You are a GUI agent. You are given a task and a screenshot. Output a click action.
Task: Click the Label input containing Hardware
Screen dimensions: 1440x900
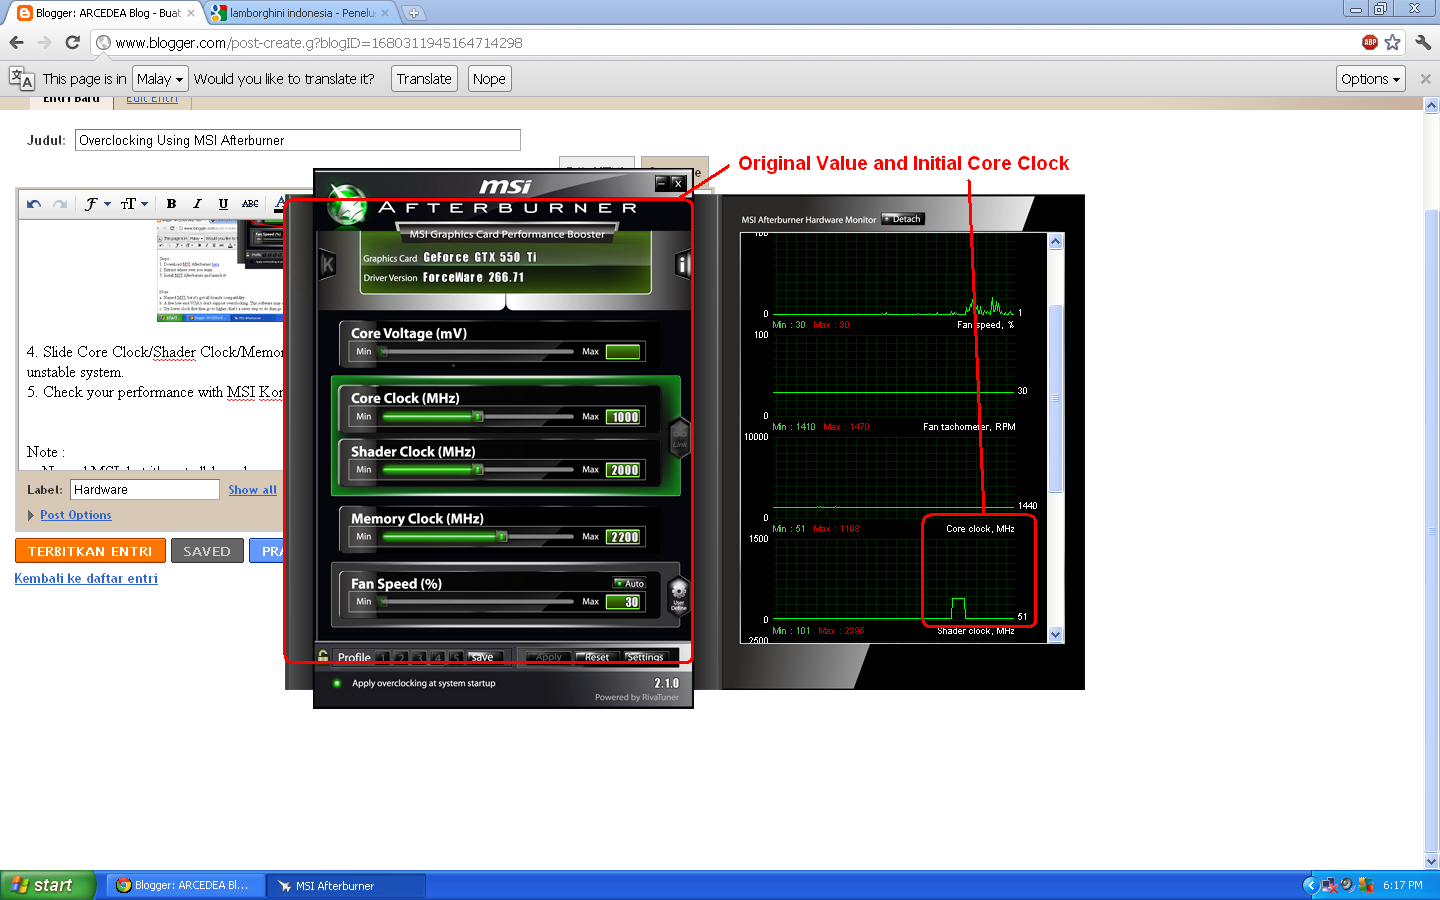pyautogui.click(x=145, y=490)
